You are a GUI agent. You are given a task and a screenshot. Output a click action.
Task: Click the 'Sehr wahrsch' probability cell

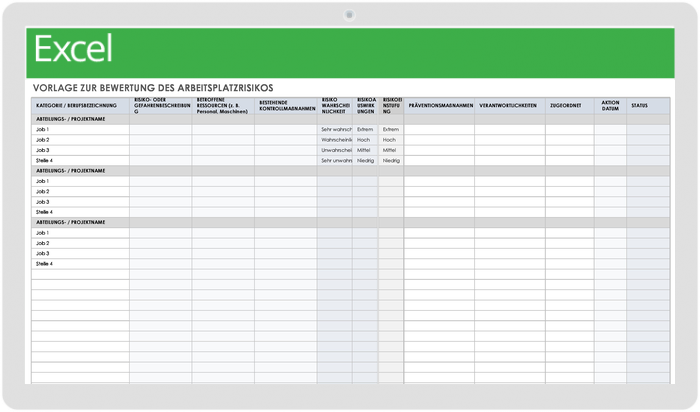pyautogui.click(x=335, y=129)
